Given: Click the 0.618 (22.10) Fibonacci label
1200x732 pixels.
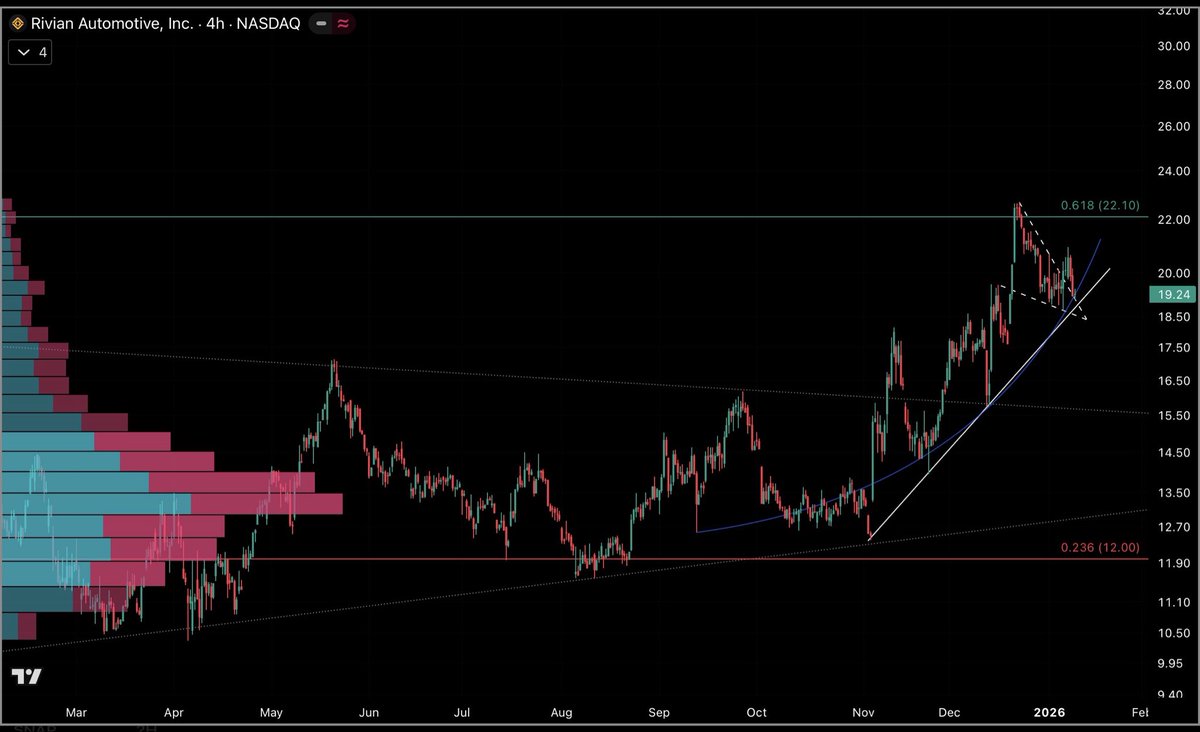Looking at the screenshot, I should click(x=1099, y=204).
